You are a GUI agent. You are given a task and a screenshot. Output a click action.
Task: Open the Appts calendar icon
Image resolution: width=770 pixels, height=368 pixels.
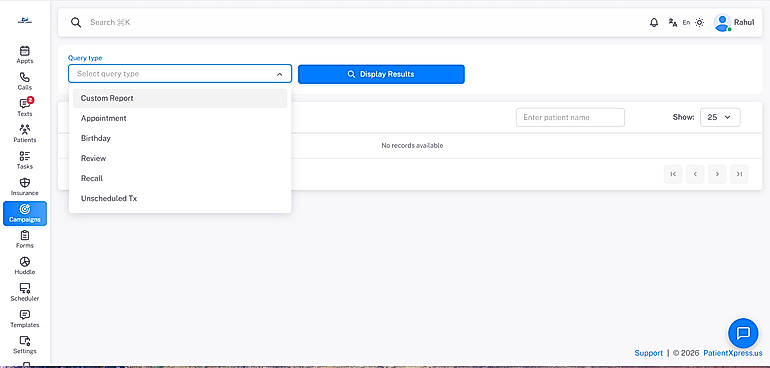pyautogui.click(x=25, y=51)
